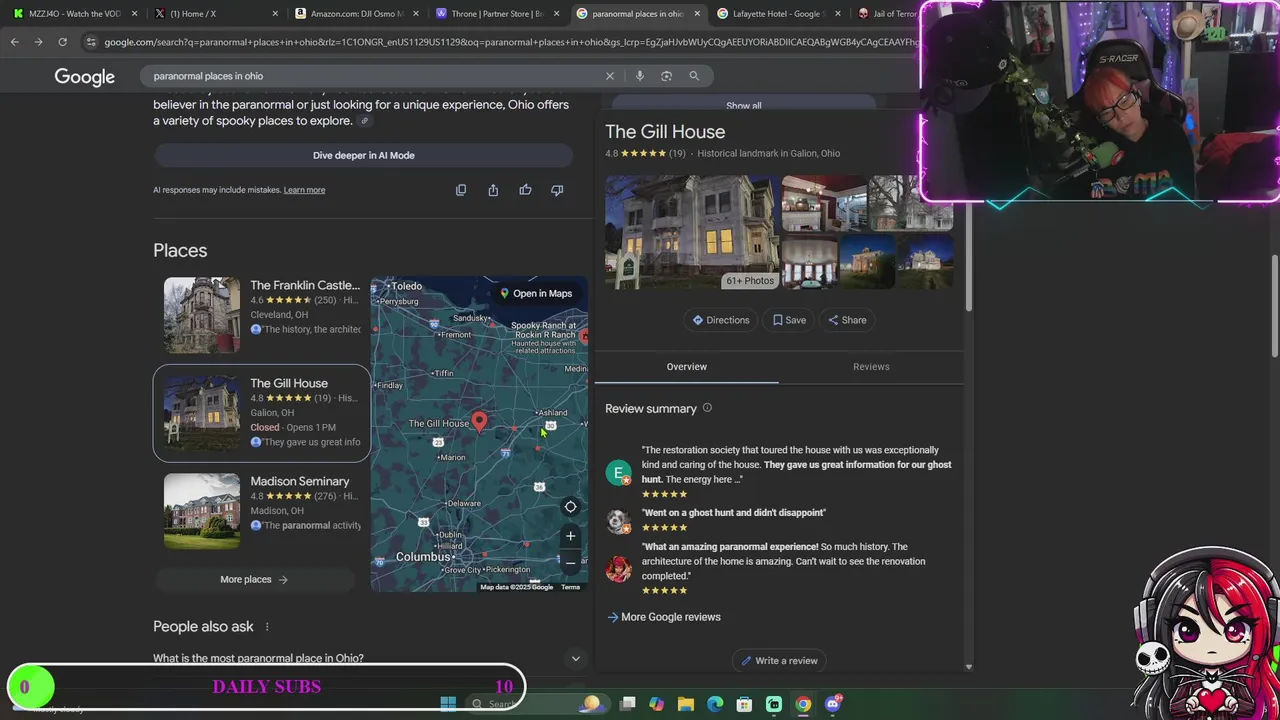The width and height of the screenshot is (1280, 720).
Task: Give thumbs up to AI response
Action: [525, 190]
